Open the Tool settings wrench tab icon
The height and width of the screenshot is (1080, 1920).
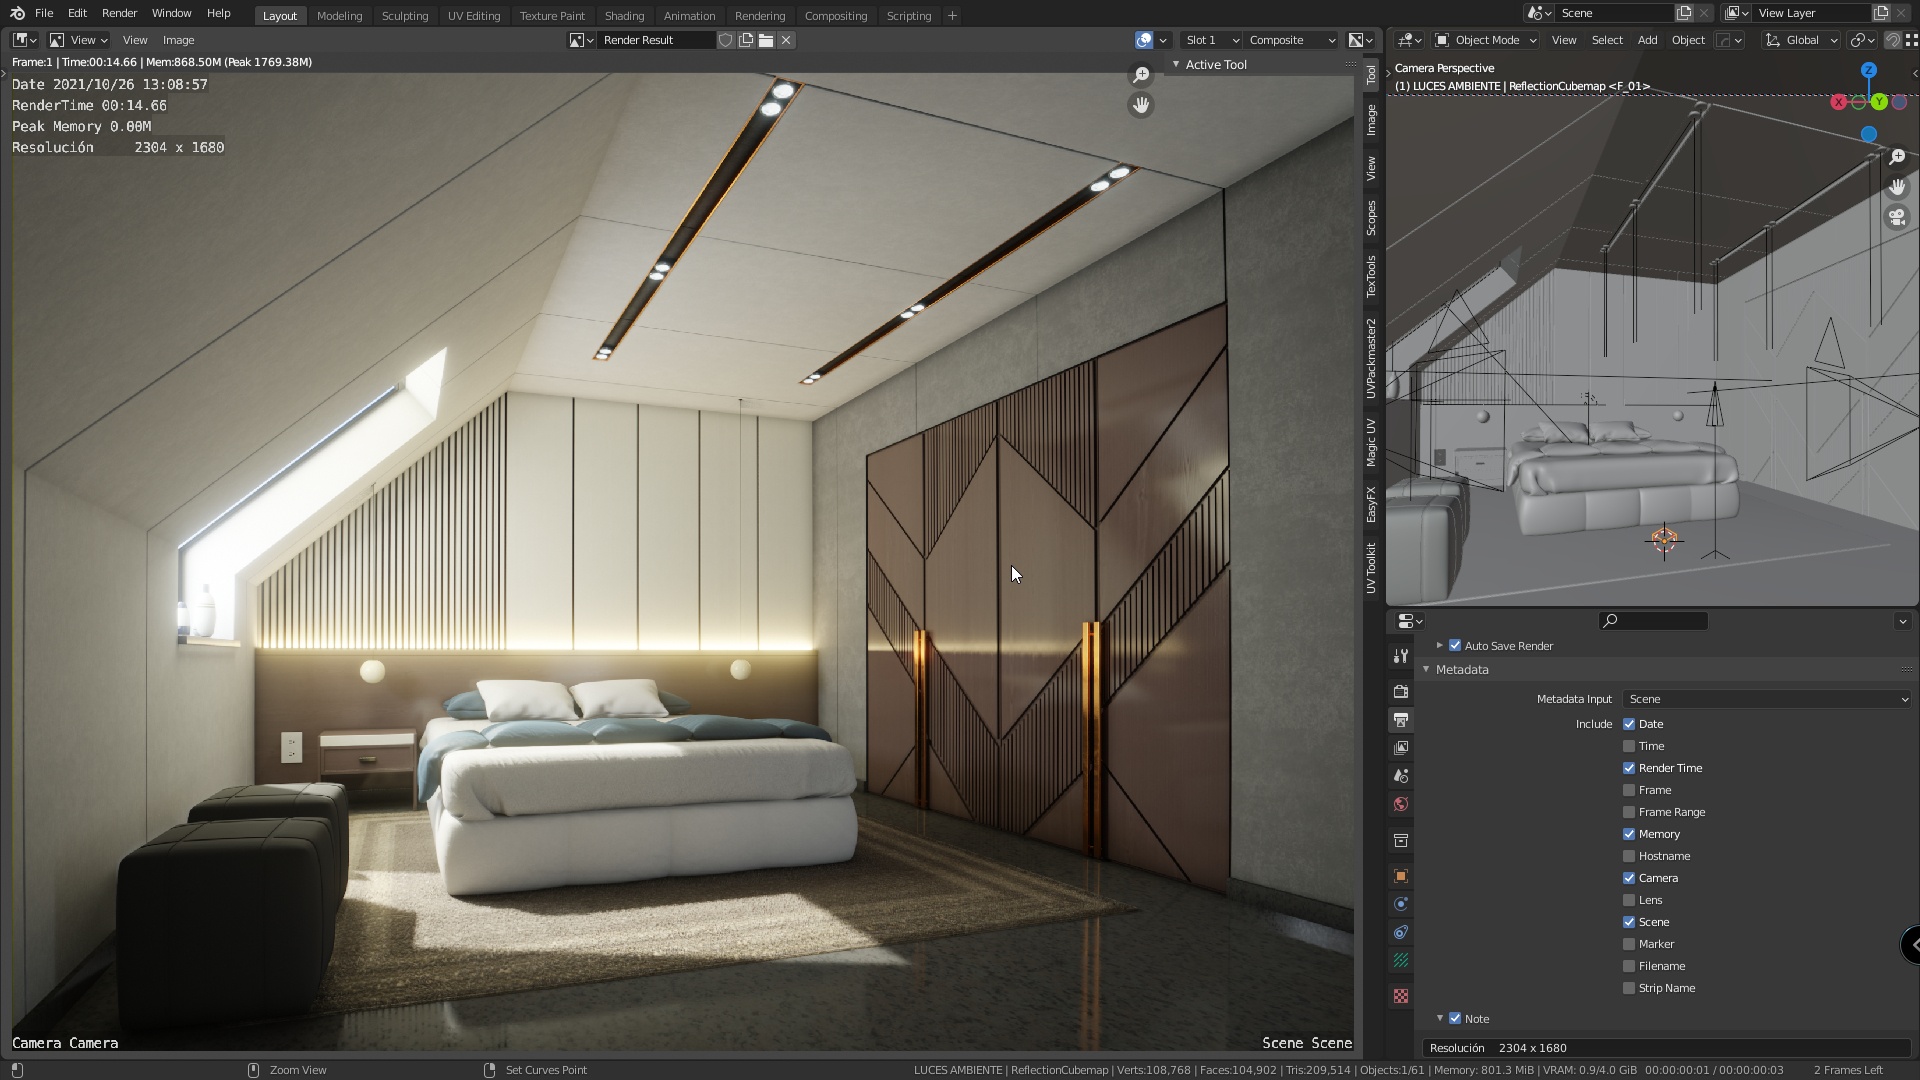click(x=1401, y=656)
